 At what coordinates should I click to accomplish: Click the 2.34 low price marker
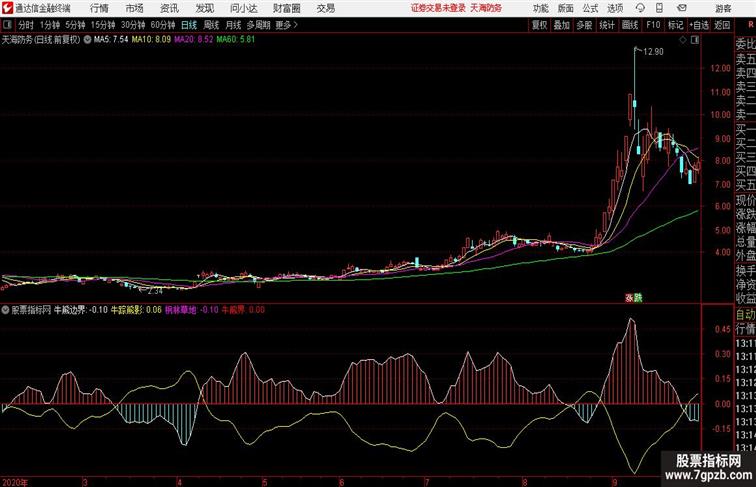[155, 291]
